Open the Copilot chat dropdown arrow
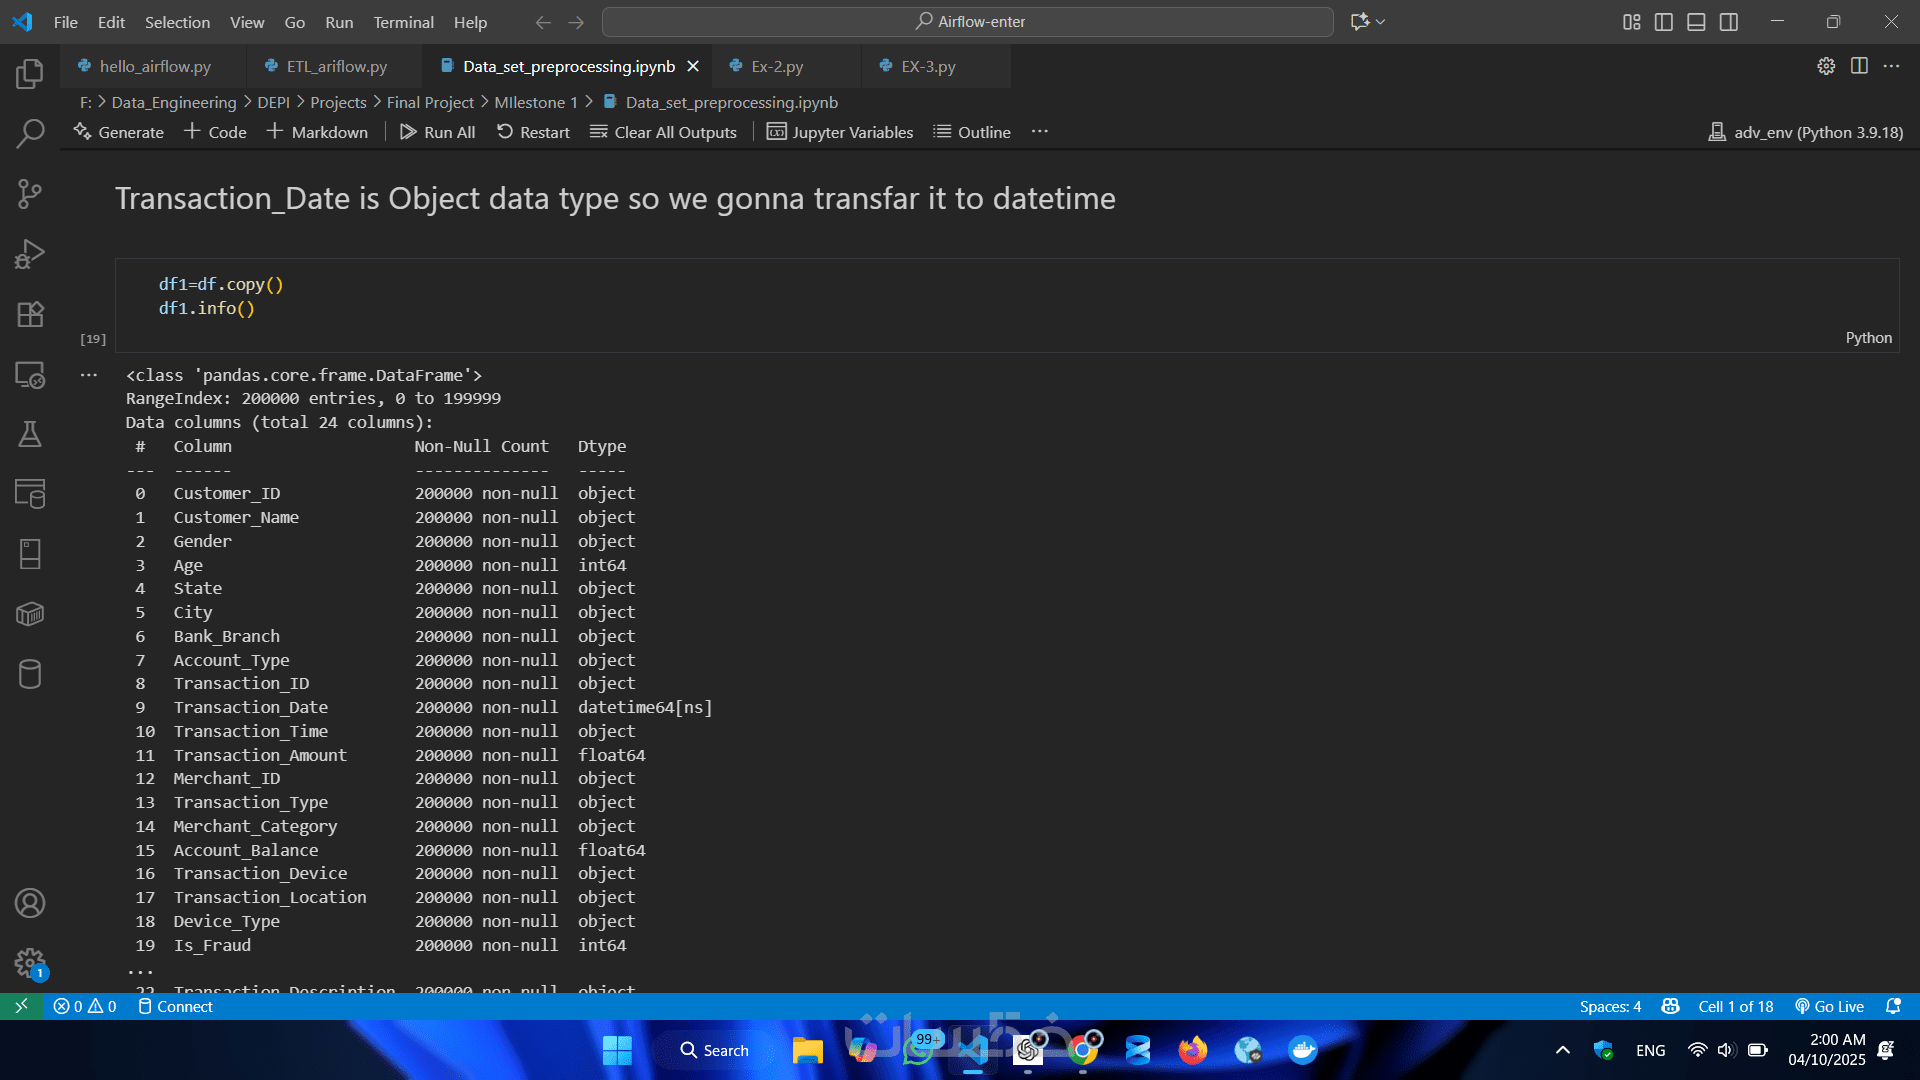1920x1080 pixels. click(1381, 22)
